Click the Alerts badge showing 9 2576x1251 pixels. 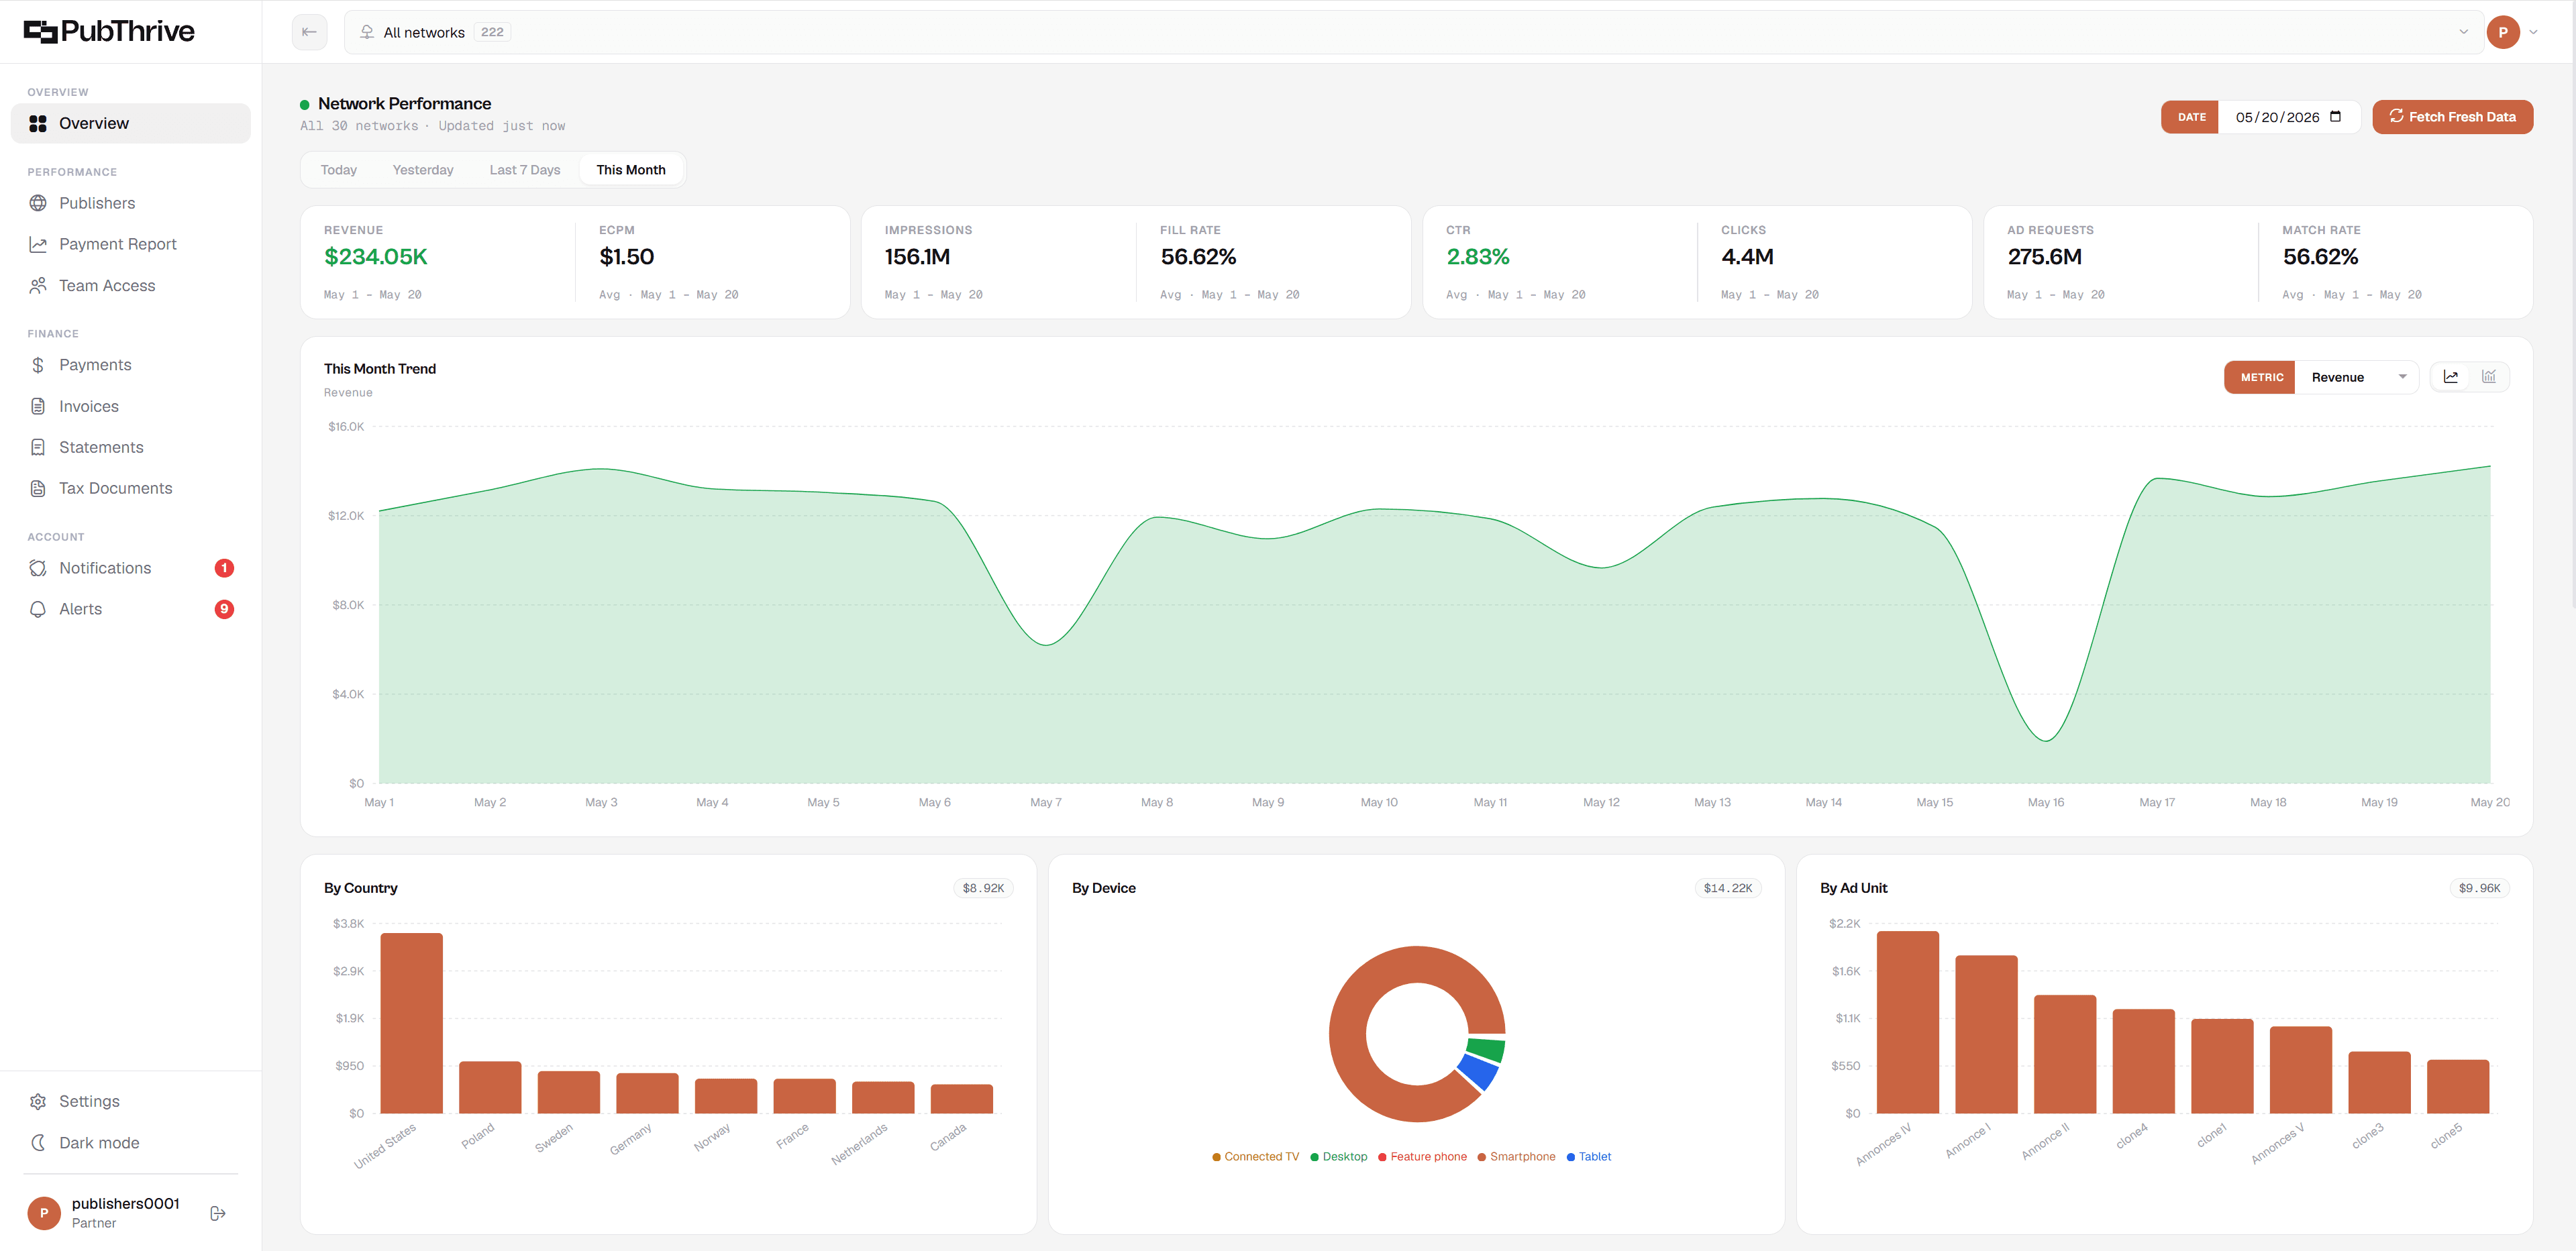coord(224,609)
